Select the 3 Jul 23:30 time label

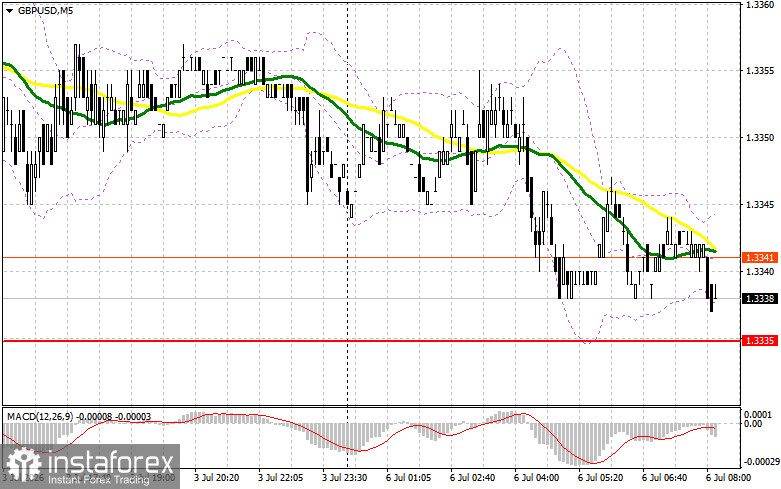(345, 478)
